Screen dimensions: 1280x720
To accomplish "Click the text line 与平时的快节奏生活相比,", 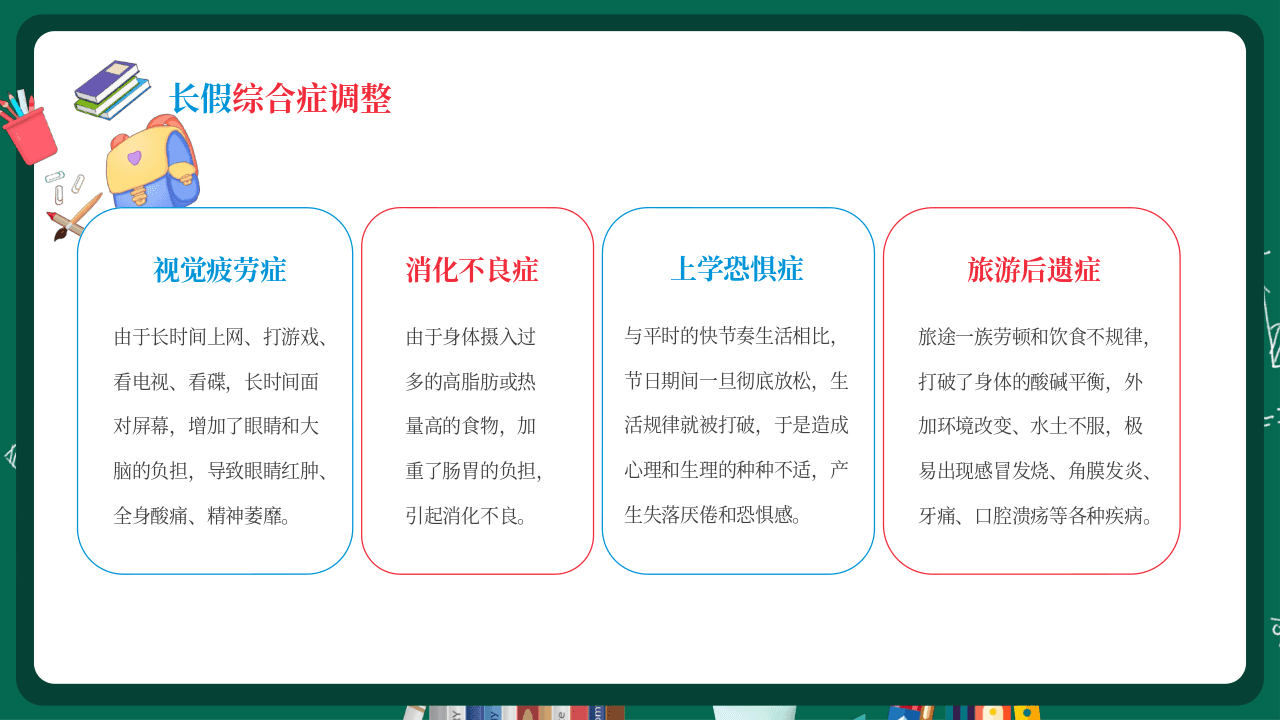I will pos(731,336).
